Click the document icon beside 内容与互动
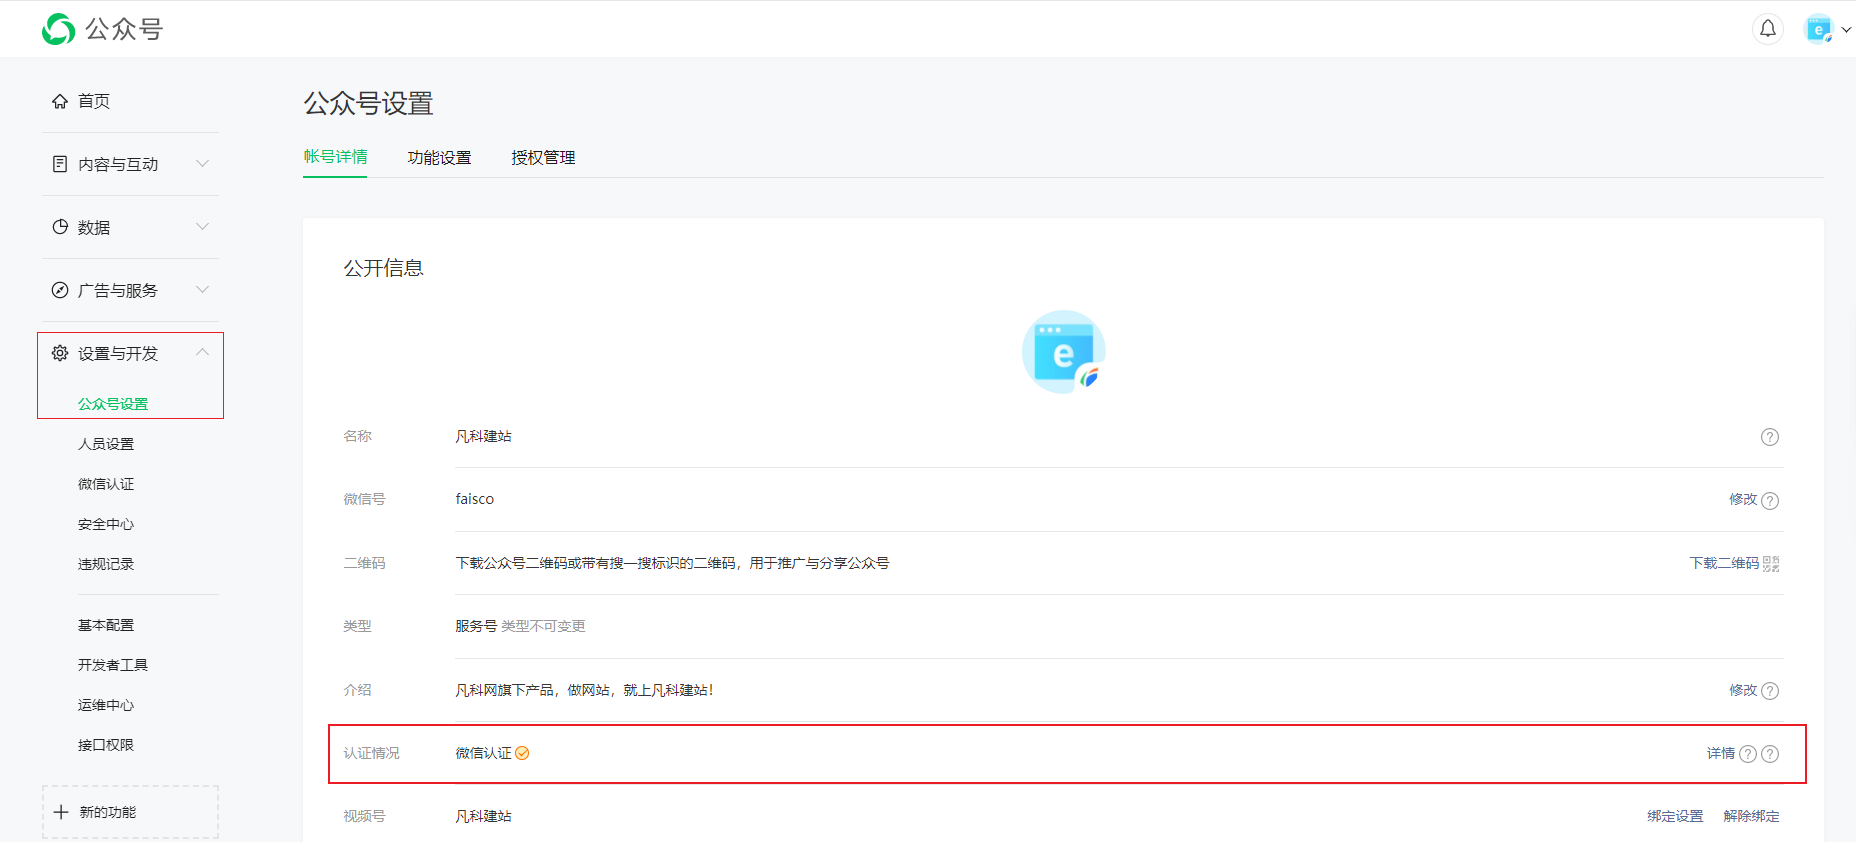This screenshot has width=1856, height=842. pos(60,164)
